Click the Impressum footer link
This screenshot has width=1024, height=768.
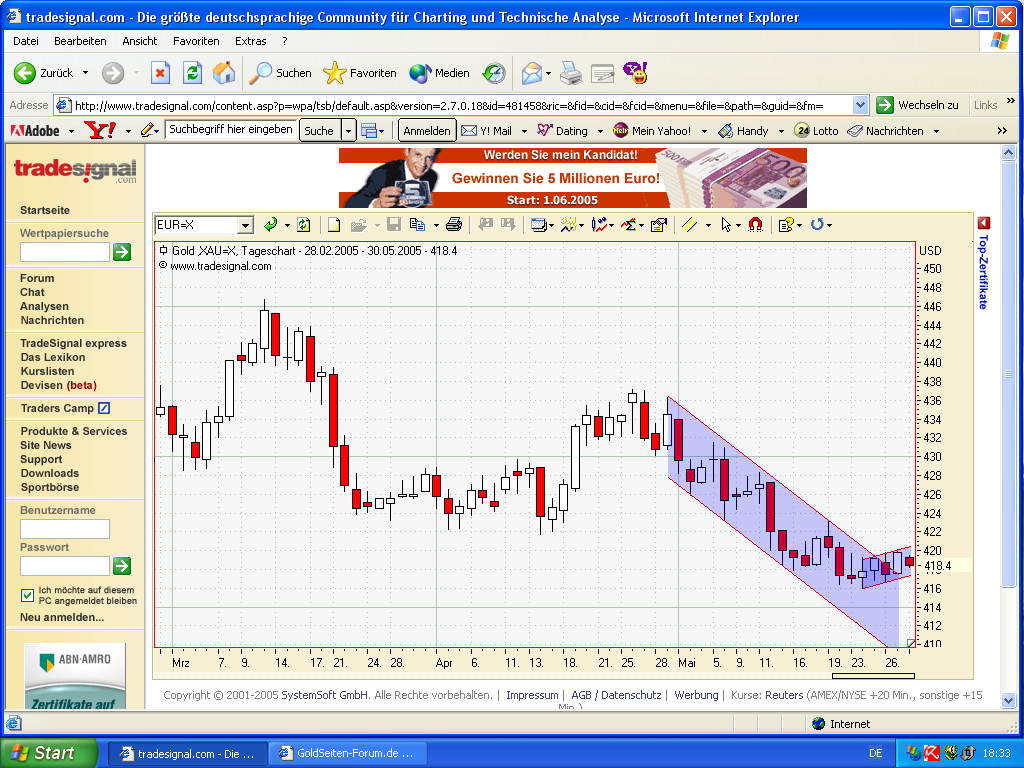(x=532, y=695)
